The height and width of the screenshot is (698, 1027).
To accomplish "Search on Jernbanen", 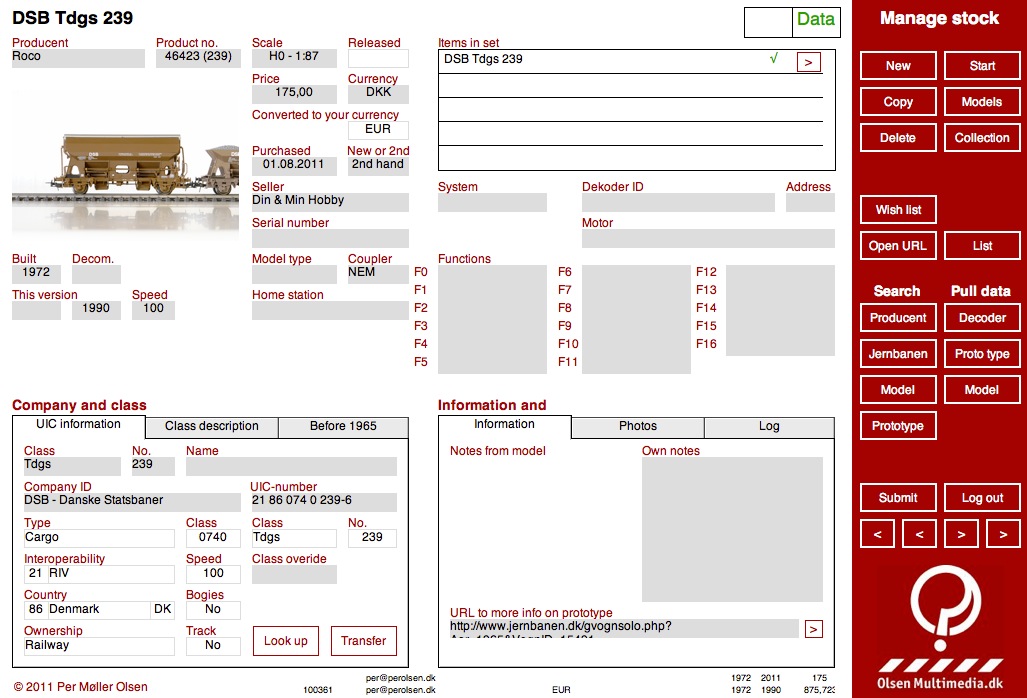I will pyautogui.click(x=898, y=354).
